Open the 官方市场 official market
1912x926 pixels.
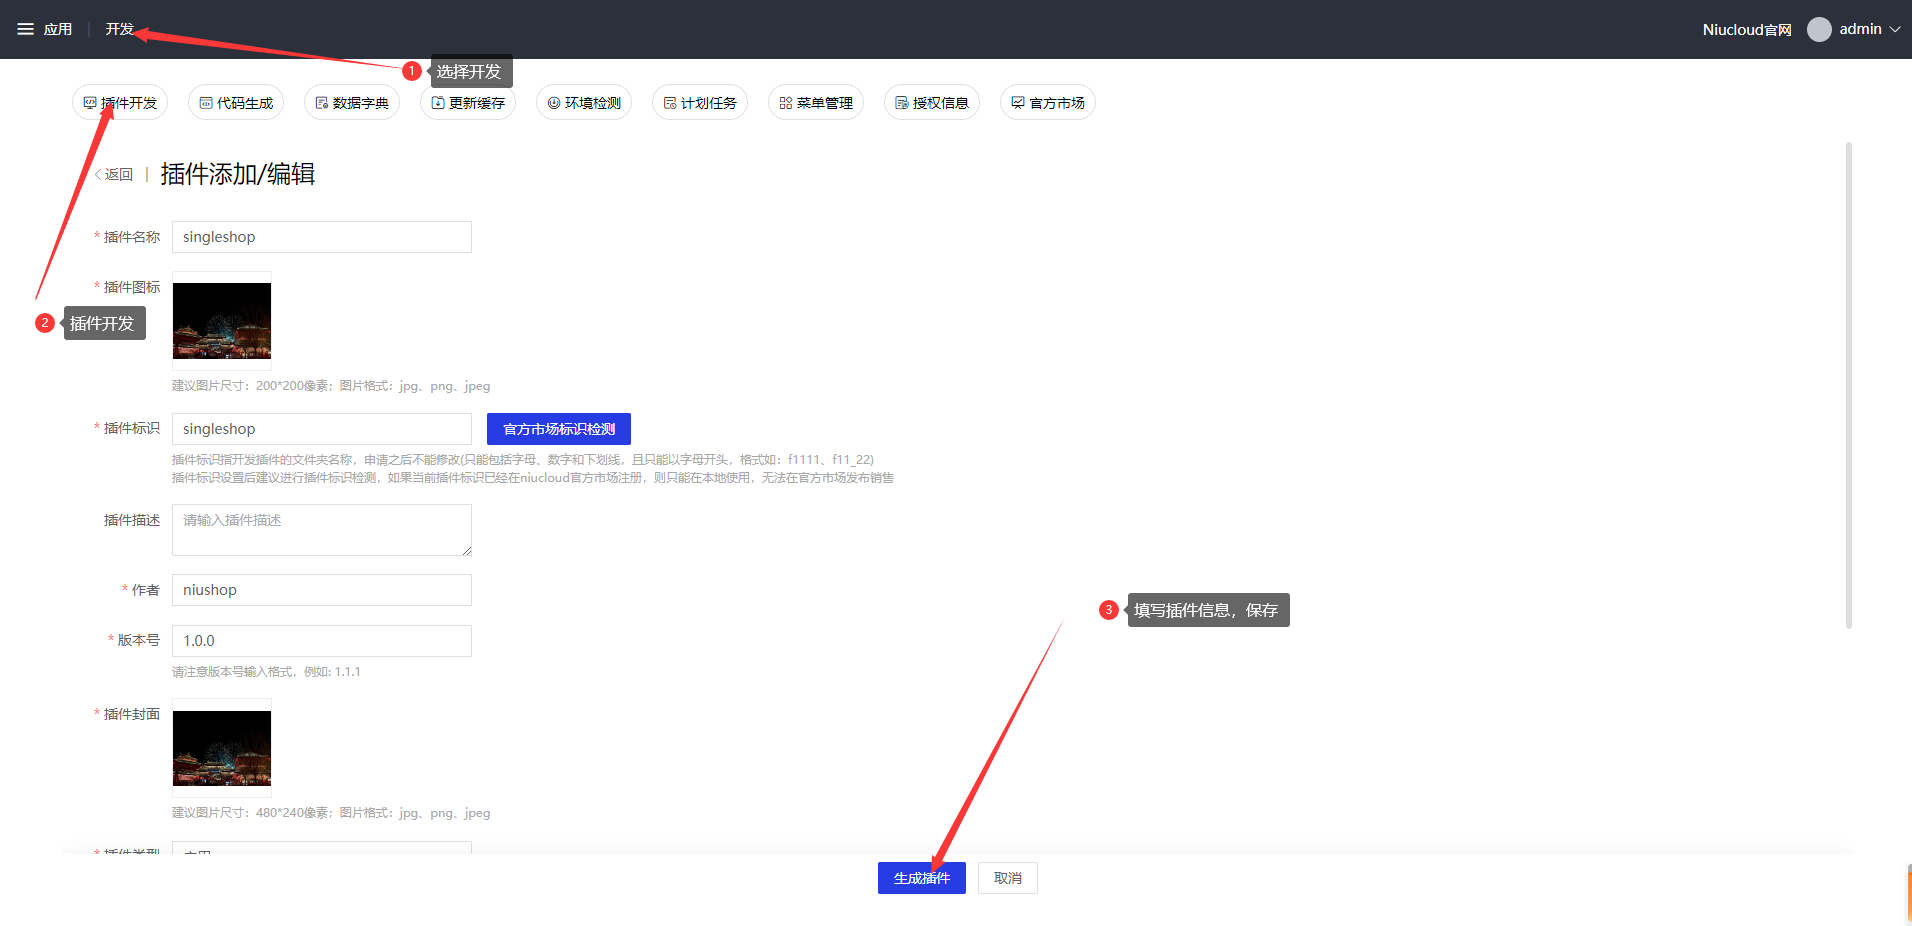(x=1048, y=103)
